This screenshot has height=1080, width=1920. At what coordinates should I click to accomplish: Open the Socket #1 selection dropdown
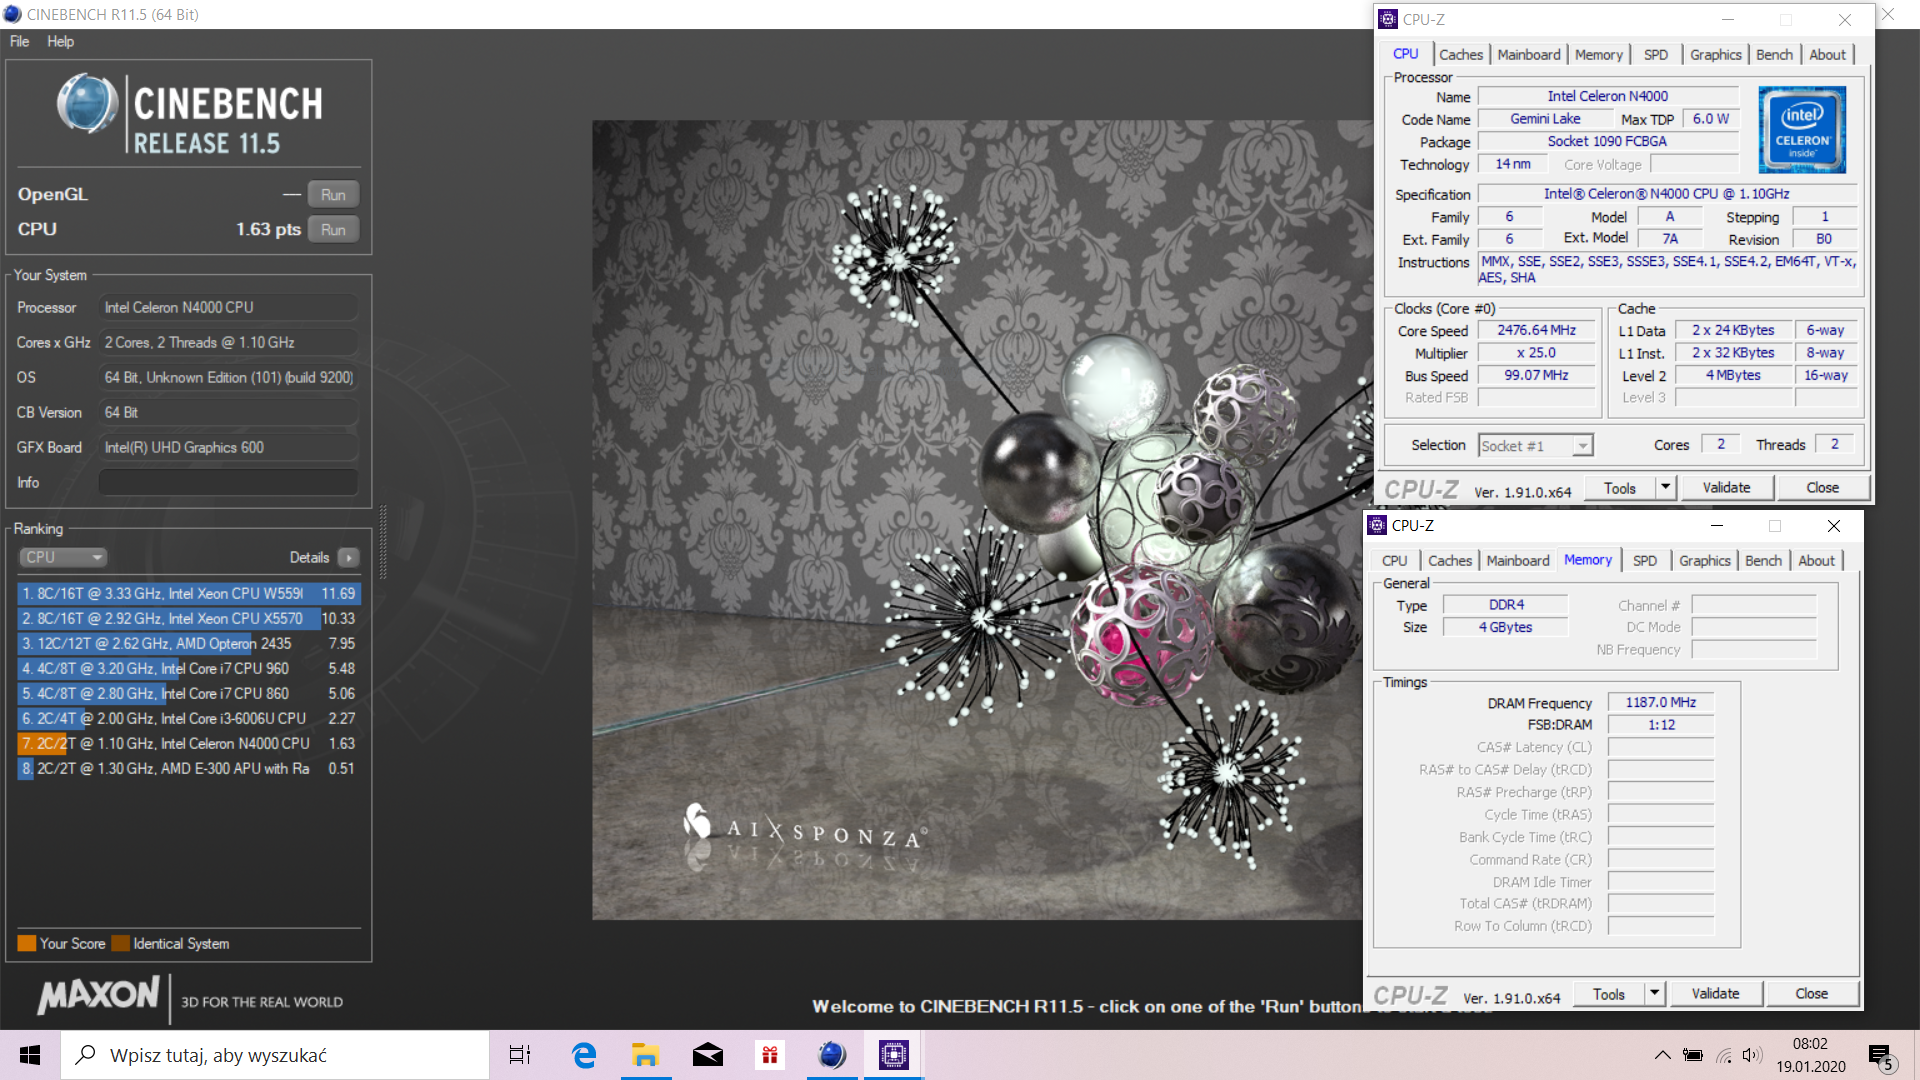(1535, 446)
